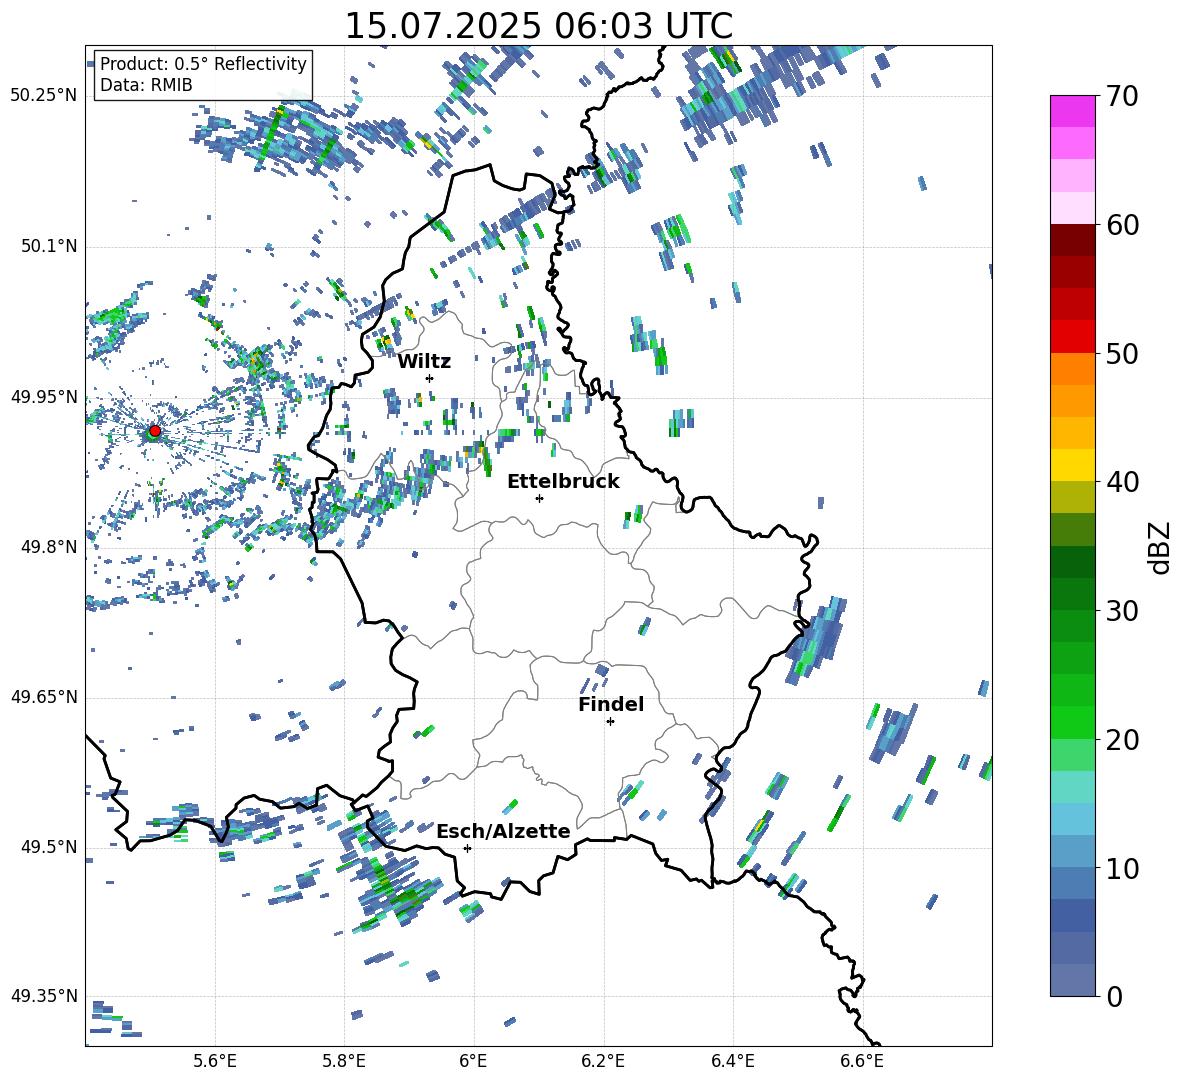Click the 49.65°N latitude tick label
This screenshot has height=1081, width=1184.
44,696
